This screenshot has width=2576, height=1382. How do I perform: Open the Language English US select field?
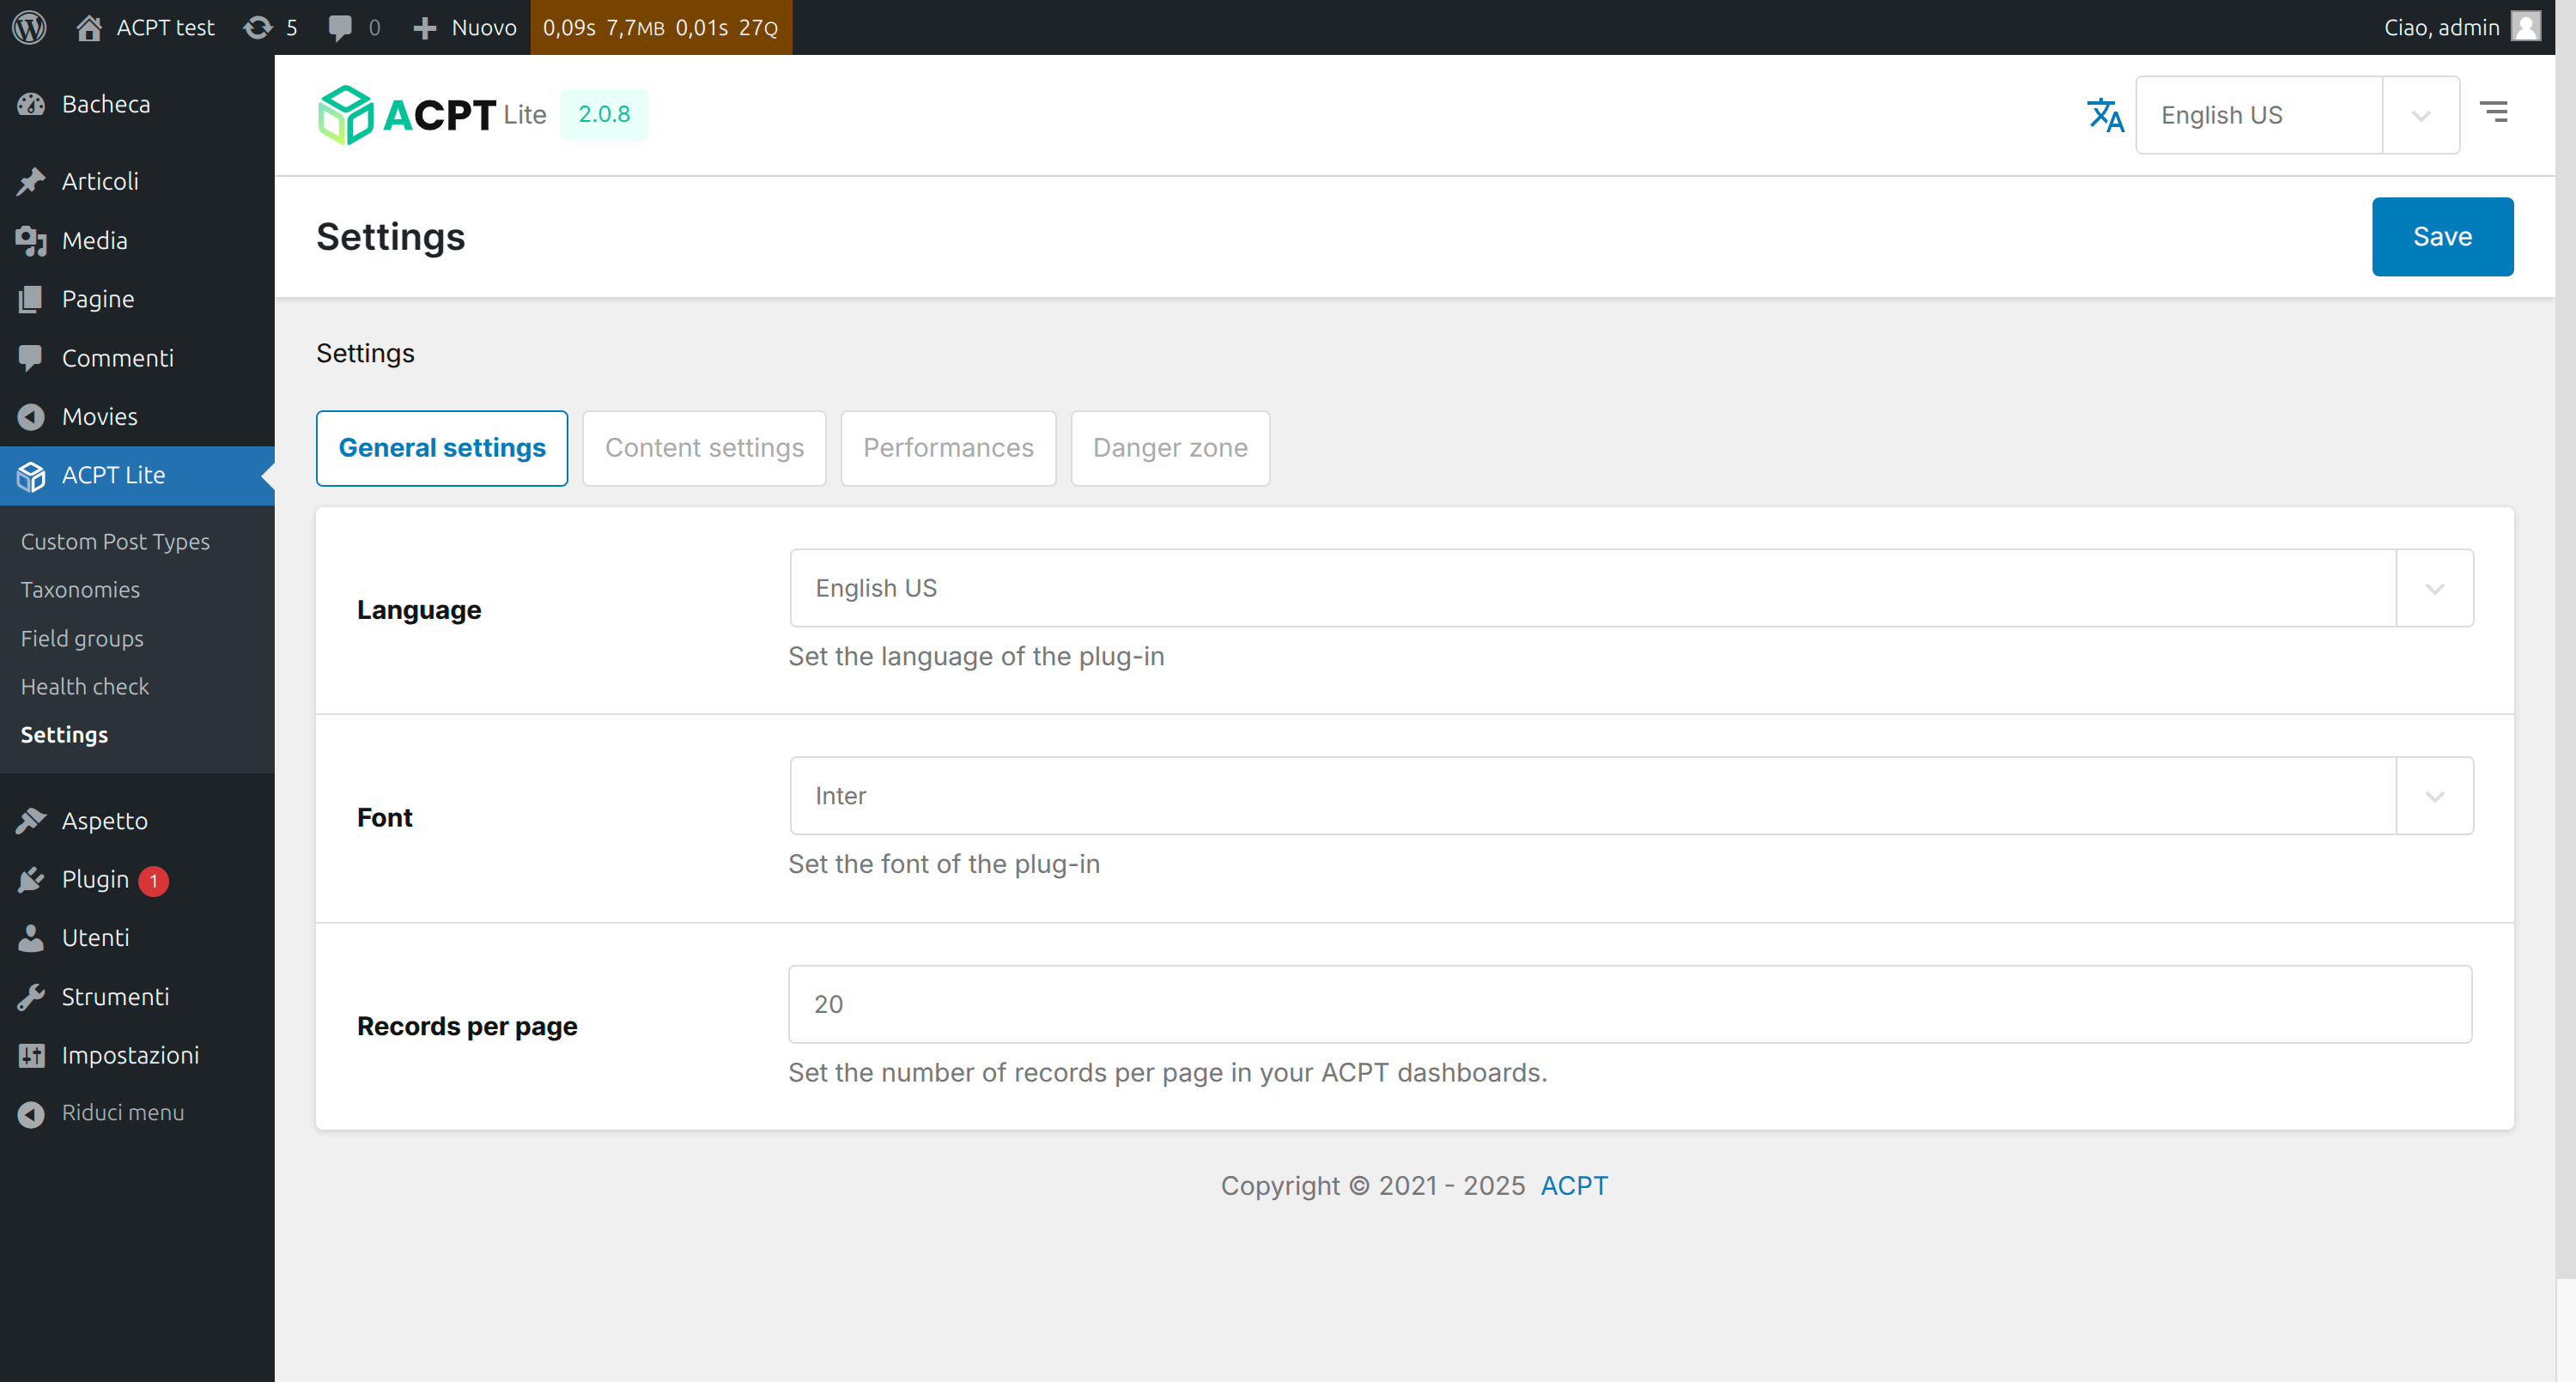coord(1632,588)
